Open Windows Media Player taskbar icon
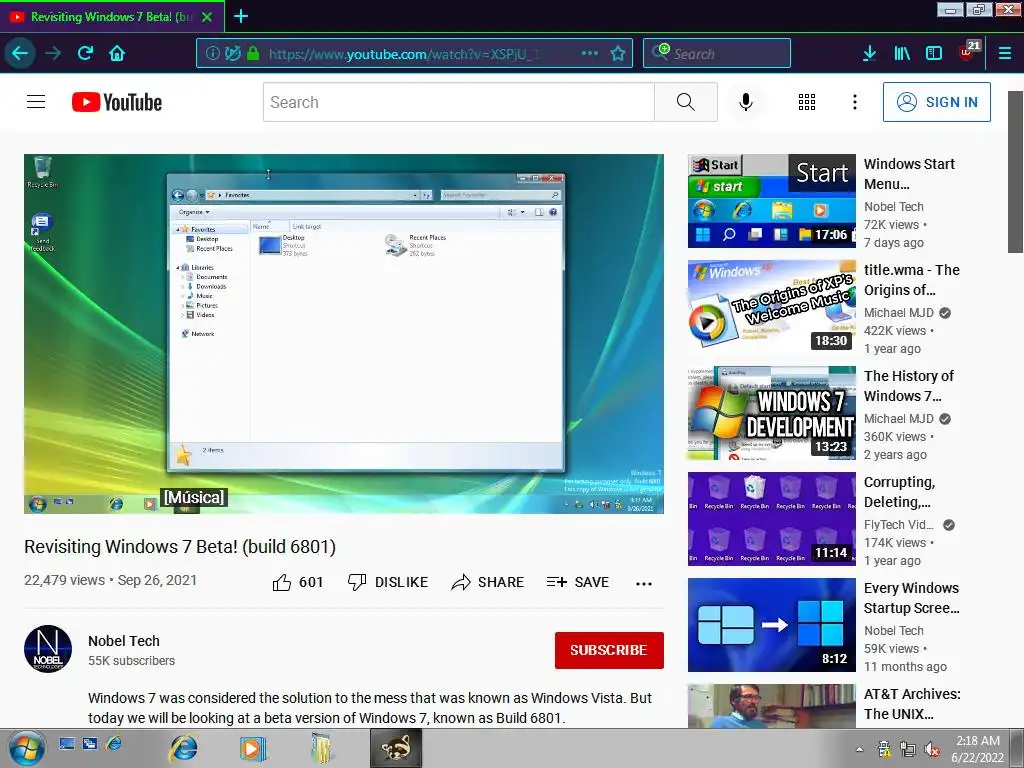1024x768 pixels. (x=252, y=748)
